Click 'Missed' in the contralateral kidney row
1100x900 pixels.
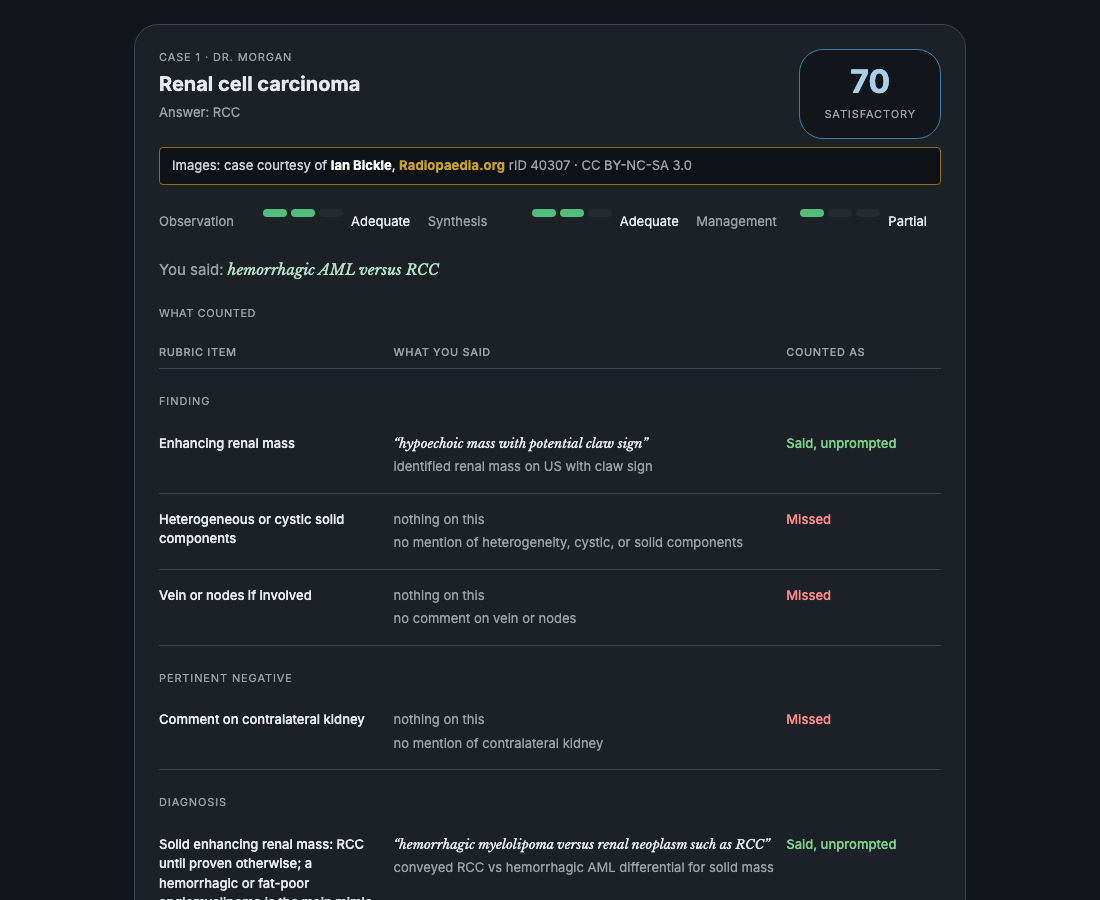(808, 720)
